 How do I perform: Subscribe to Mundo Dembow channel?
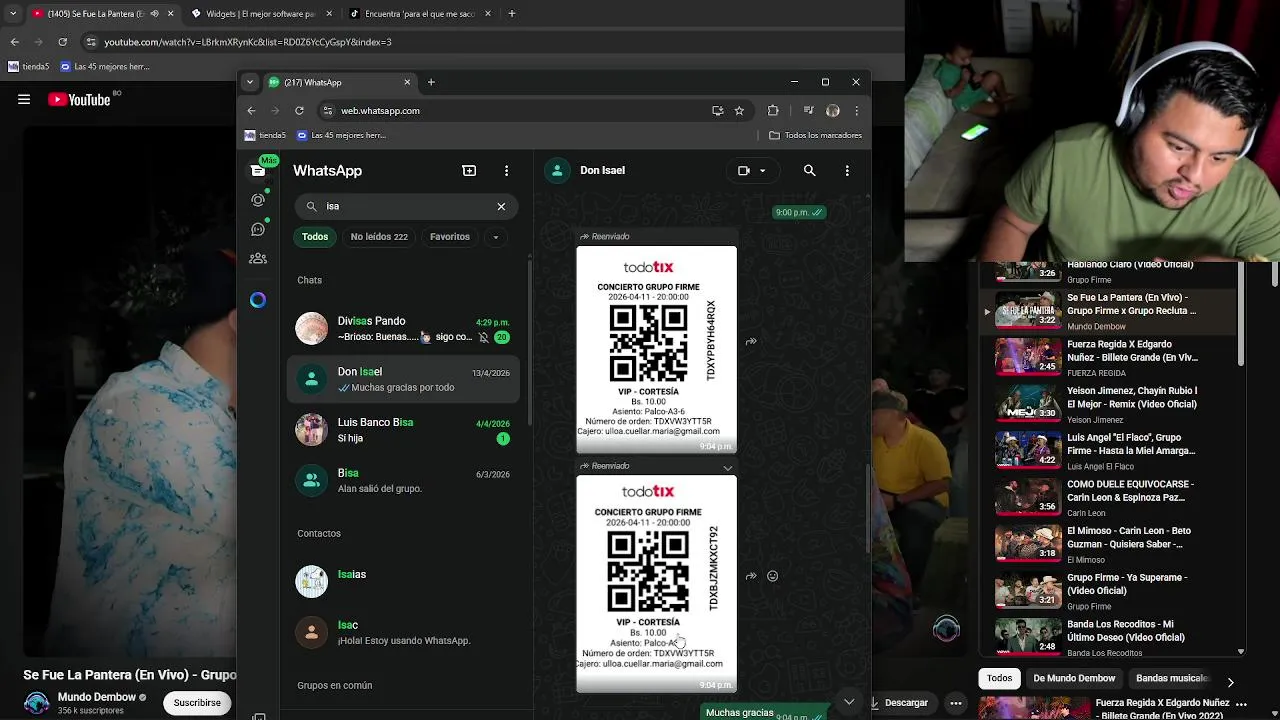[197, 703]
